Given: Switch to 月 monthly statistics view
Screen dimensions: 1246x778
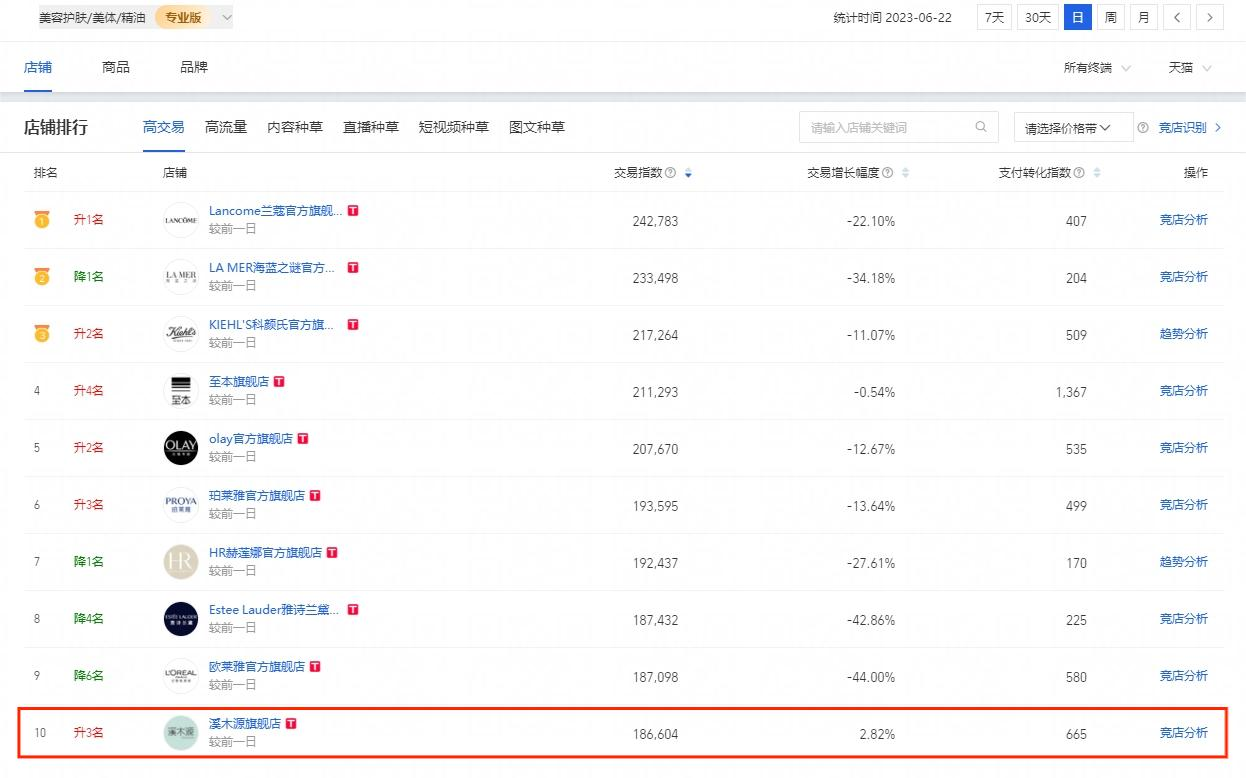Looking at the screenshot, I should [1143, 17].
